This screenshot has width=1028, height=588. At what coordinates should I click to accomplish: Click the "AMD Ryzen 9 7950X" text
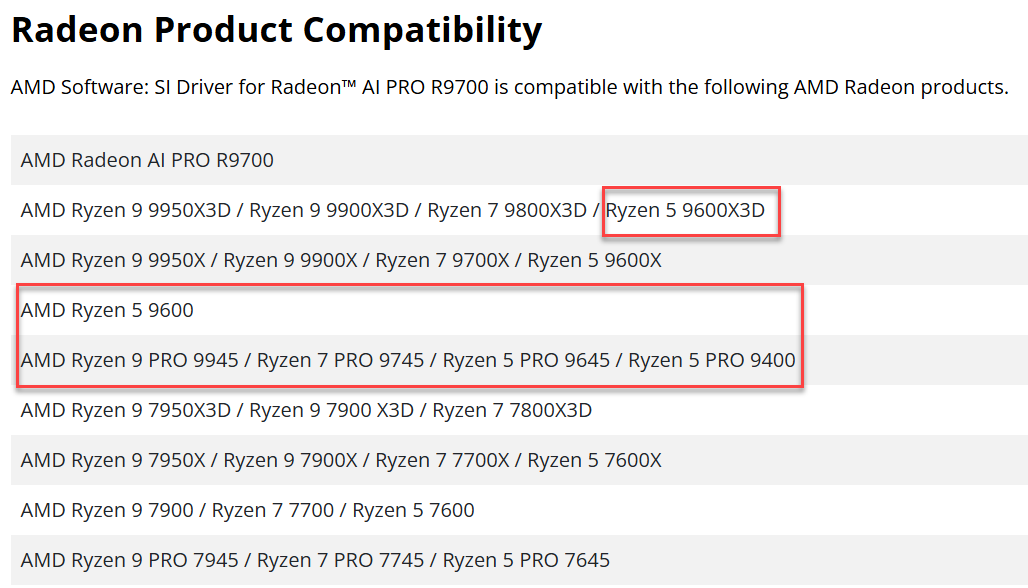113,460
